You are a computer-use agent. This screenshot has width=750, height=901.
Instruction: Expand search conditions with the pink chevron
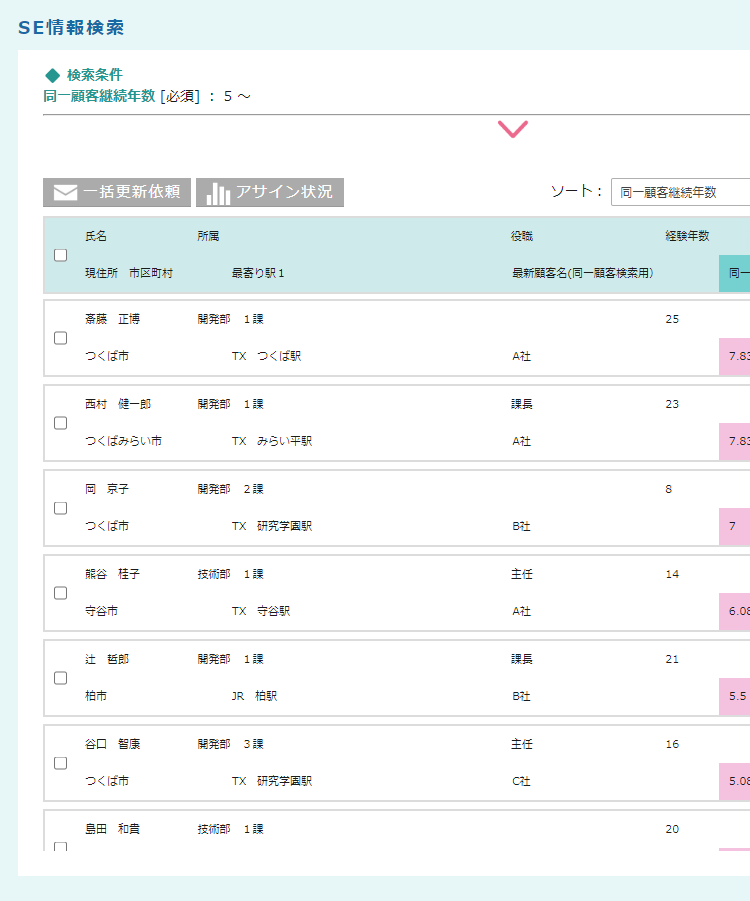click(512, 129)
